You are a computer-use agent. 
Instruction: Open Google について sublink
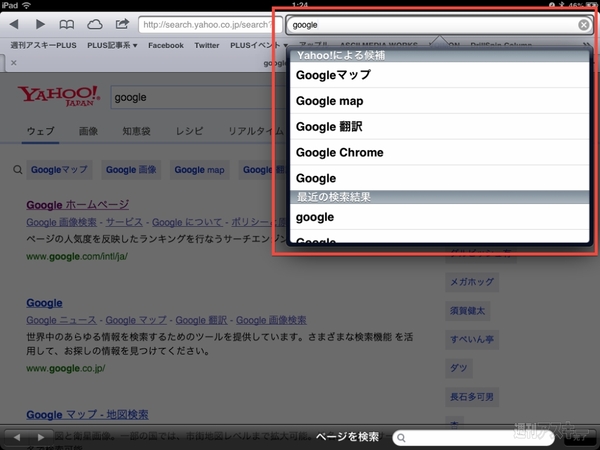(187, 222)
